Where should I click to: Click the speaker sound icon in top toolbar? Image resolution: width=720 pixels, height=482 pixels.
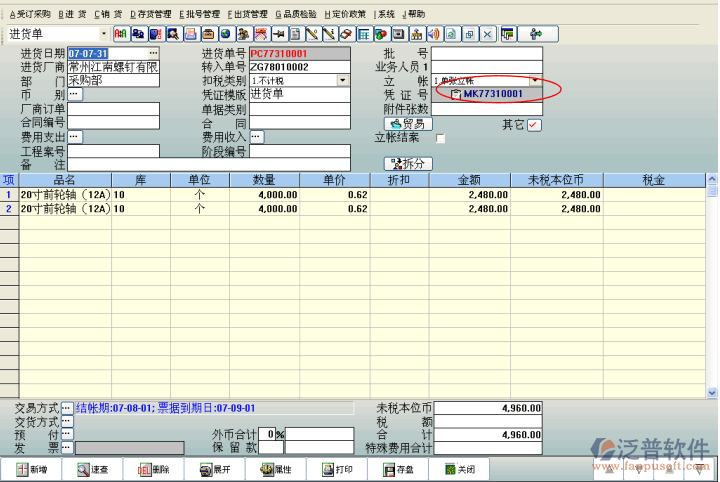point(433,34)
